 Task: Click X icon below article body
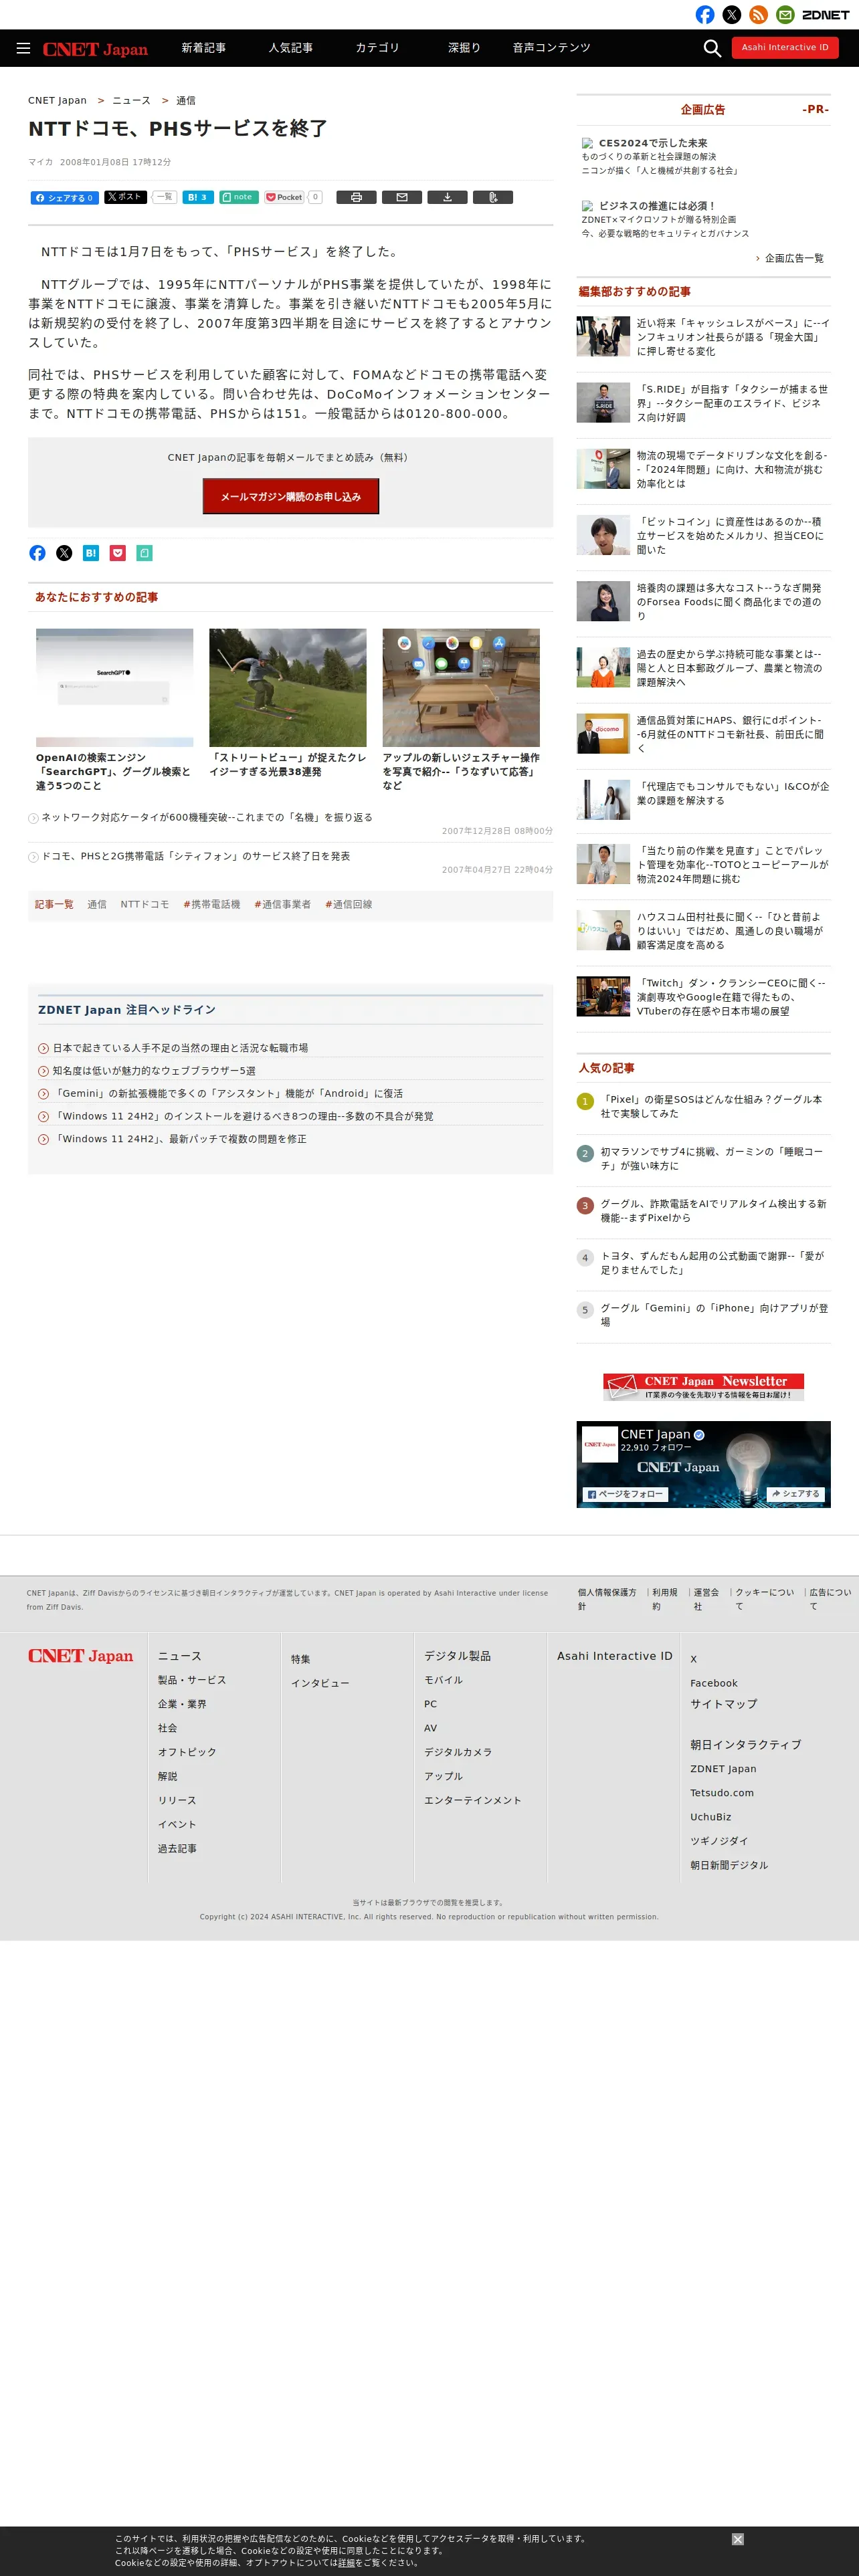[64, 553]
